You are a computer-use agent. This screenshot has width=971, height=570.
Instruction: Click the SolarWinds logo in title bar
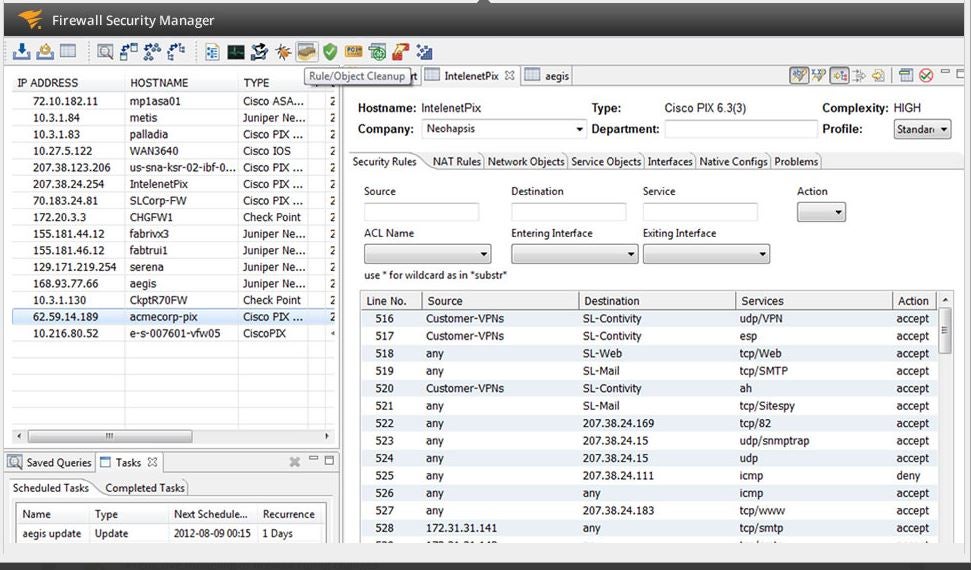click(30, 19)
